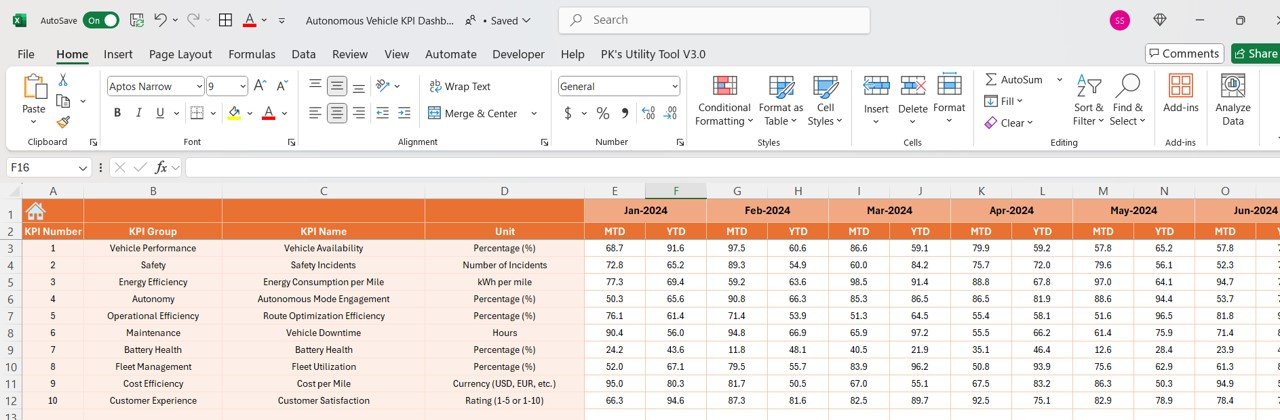Screen dimensions: 1280x420
Task: Open the General number format dropdown
Action: pyautogui.click(x=675, y=87)
